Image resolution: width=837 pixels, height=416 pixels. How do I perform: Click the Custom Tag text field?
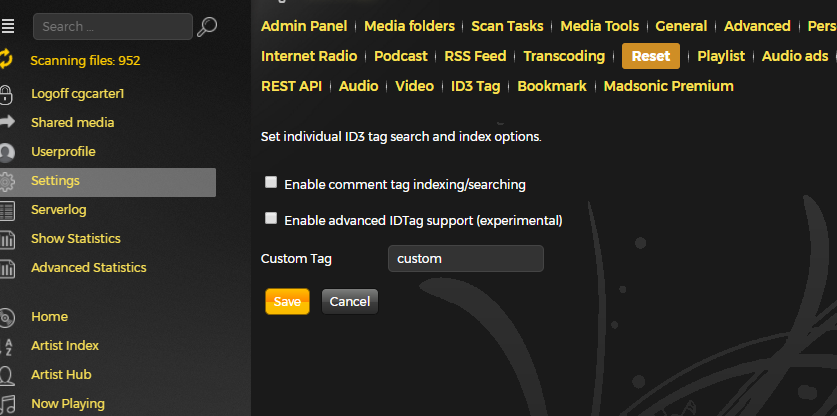tap(465, 259)
